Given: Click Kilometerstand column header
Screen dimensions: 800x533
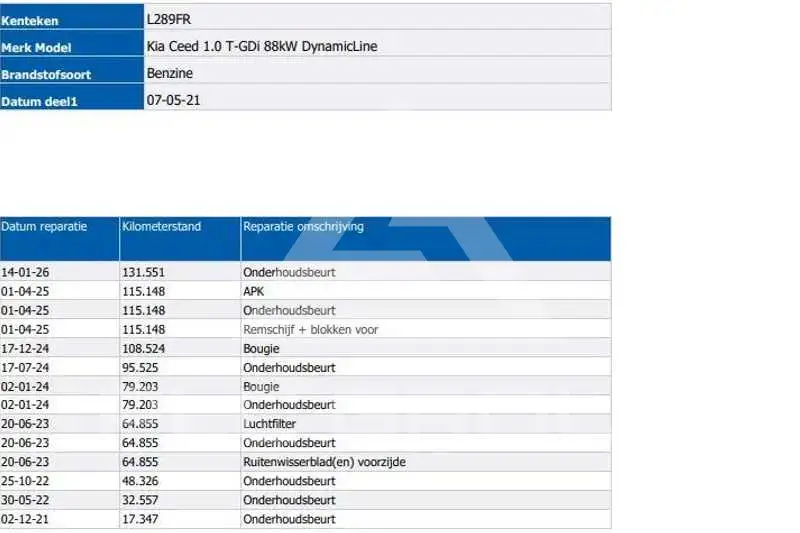Looking at the screenshot, I should point(162,226).
